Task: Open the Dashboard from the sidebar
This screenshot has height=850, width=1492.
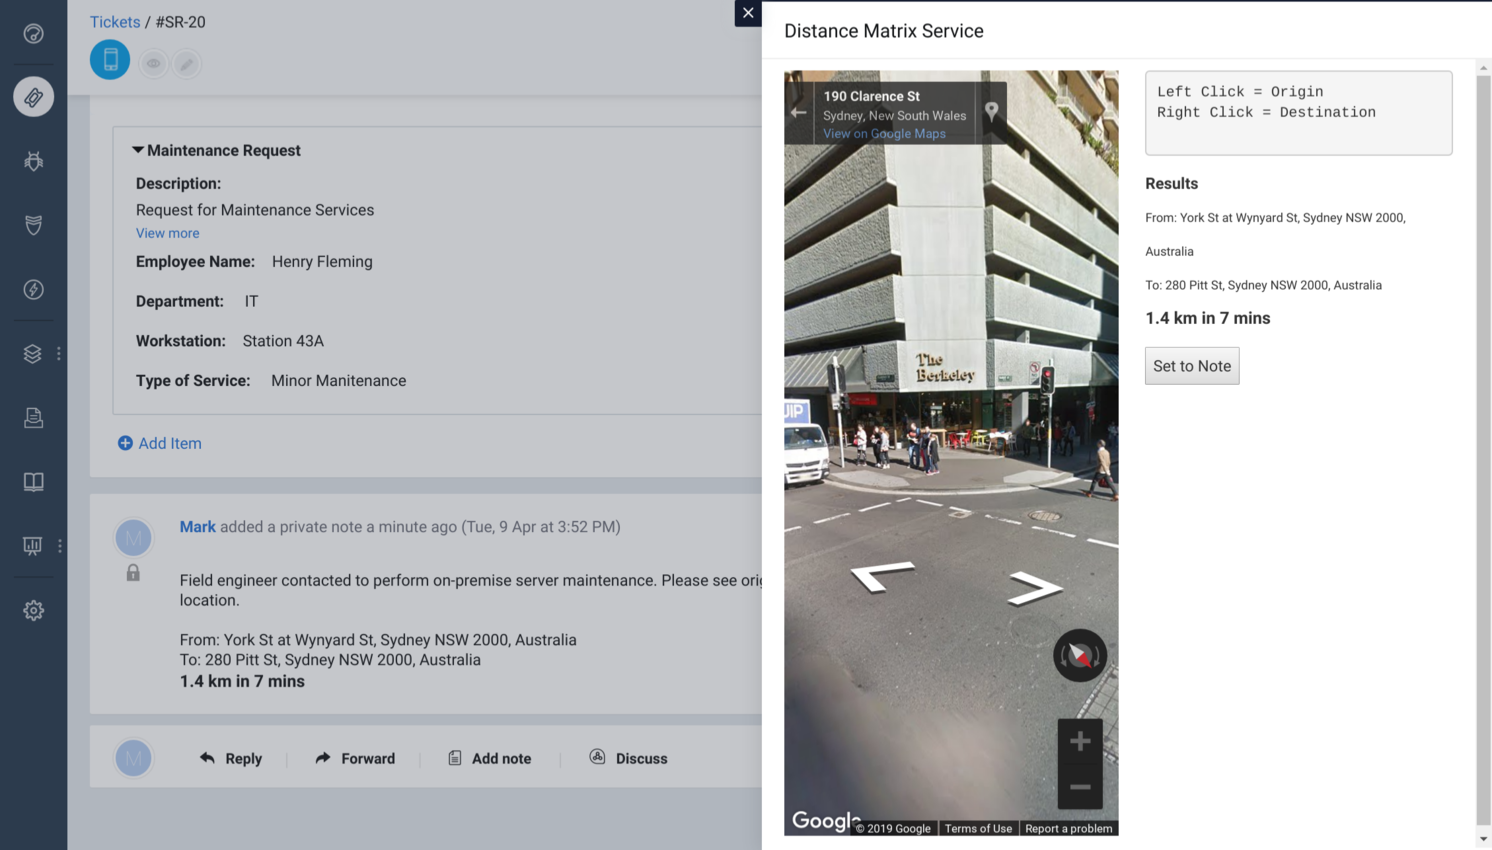Action: pyautogui.click(x=33, y=33)
